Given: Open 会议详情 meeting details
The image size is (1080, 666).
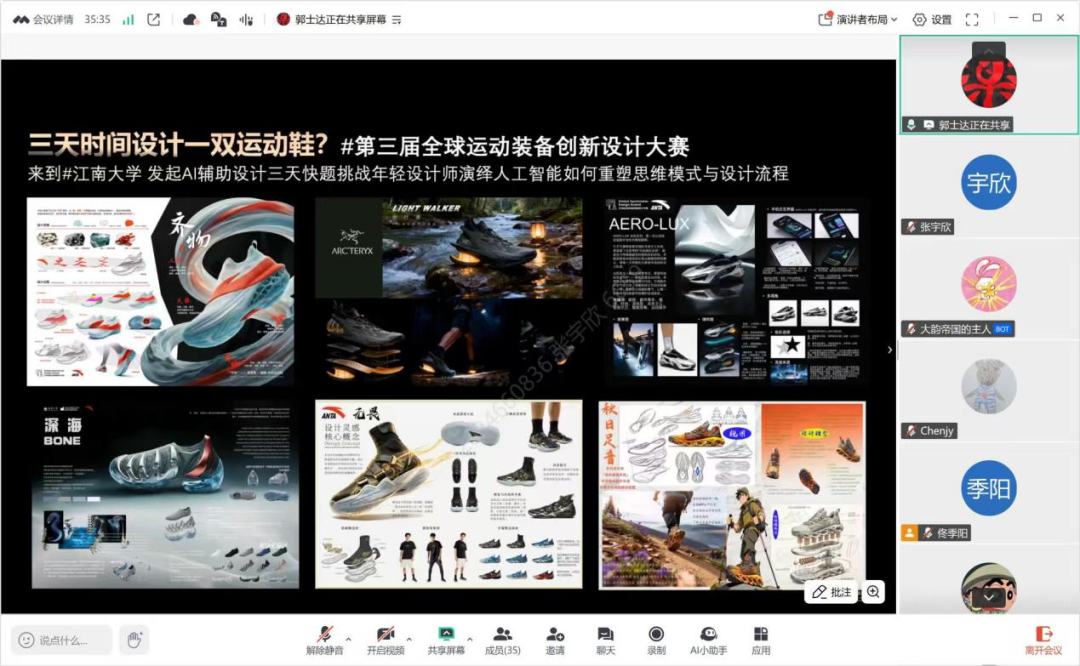Looking at the screenshot, I should point(43,19).
